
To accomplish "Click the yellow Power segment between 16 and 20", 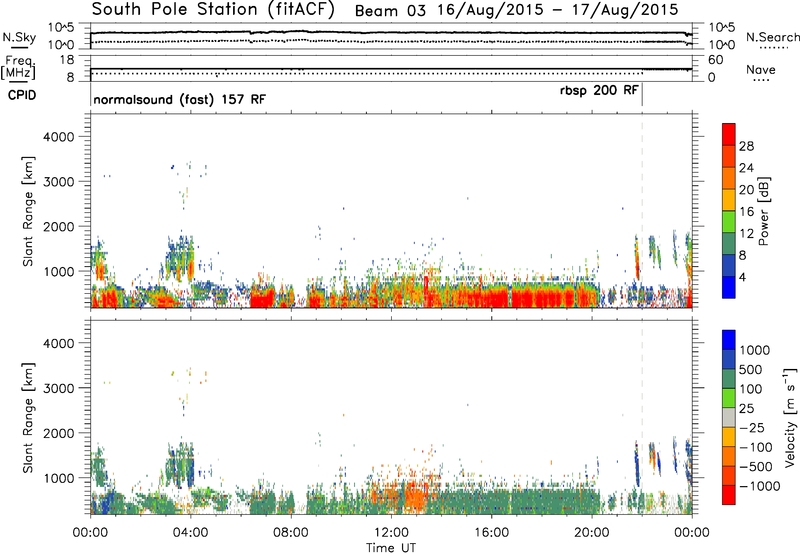I will pyautogui.click(x=729, y=200).
